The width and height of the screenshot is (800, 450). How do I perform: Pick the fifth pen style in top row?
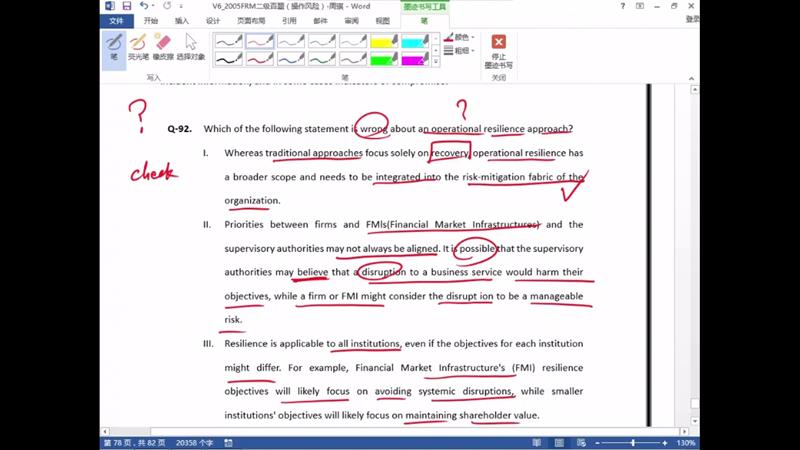click(353, 41)
